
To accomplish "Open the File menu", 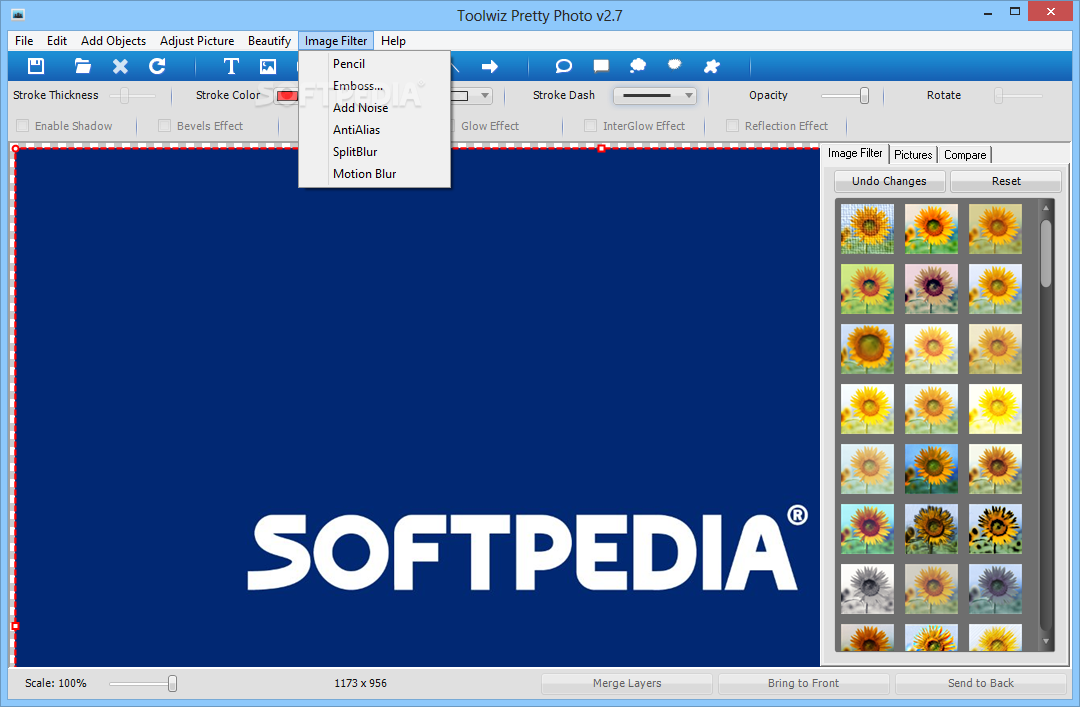I will coord(24,41).
